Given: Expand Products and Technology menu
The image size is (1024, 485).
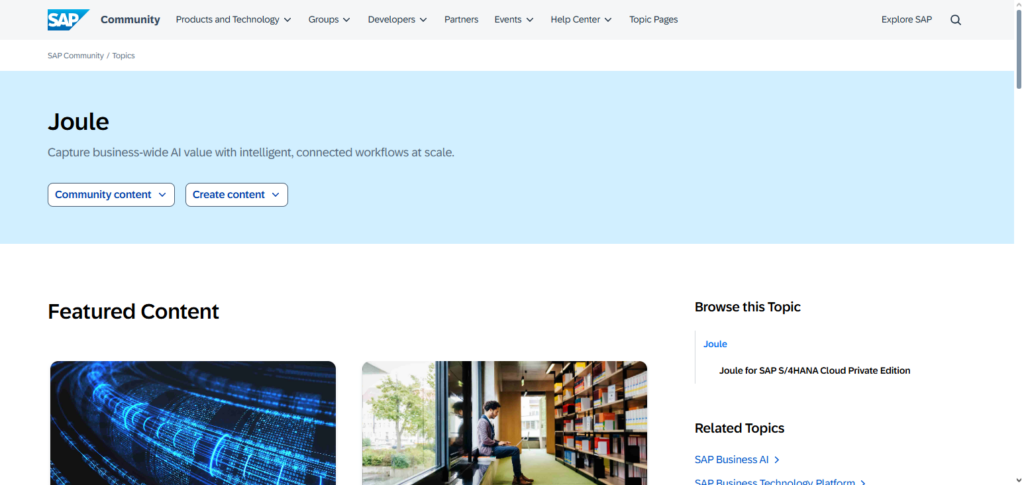Looking at the screenshot, I should pyautogui.click(x=233, y=20).
